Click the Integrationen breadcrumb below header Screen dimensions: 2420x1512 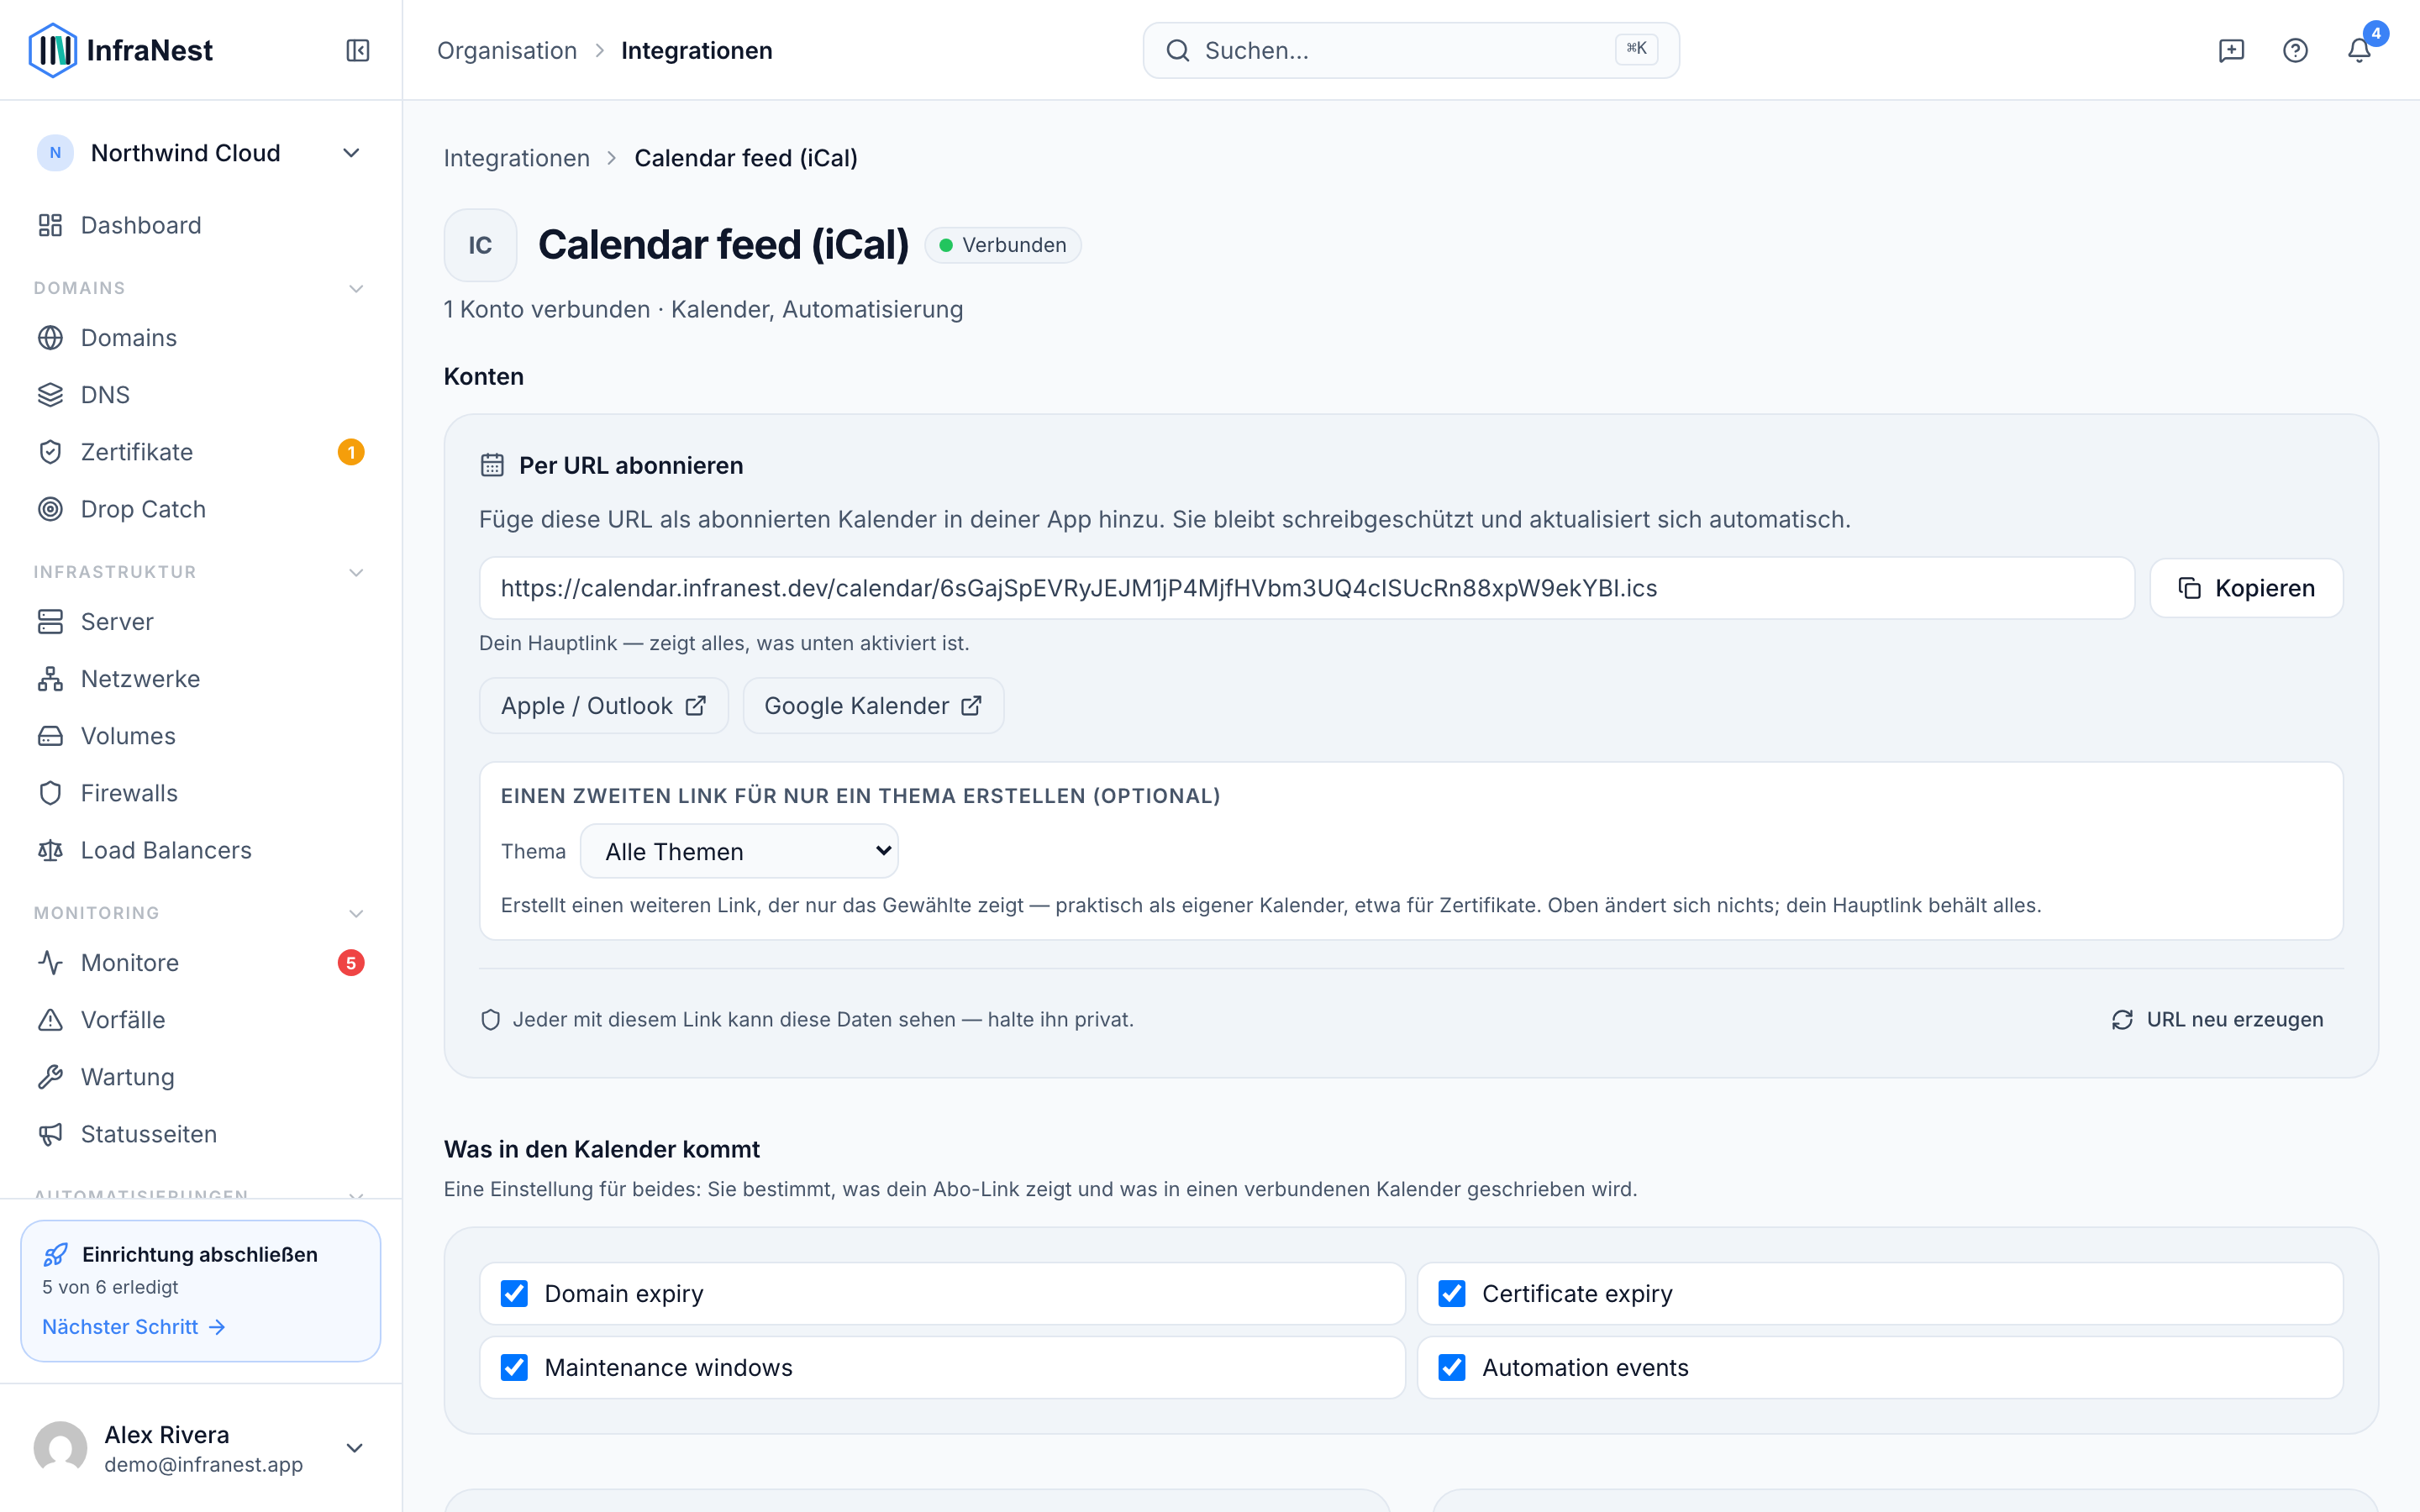[x=517, y=158]
